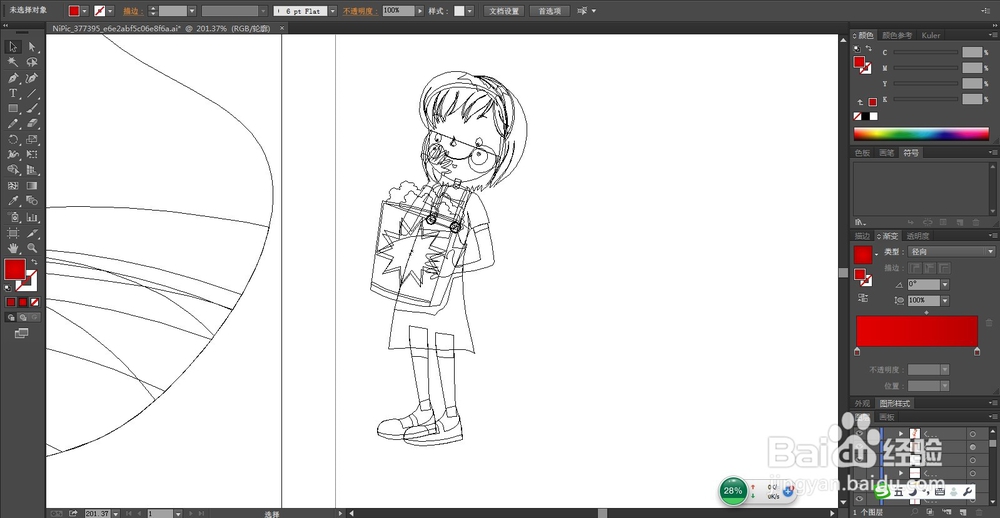Click the 不透明度 link in control bar
Viewport: 1000px width, 518px height.
pos(360,11)
